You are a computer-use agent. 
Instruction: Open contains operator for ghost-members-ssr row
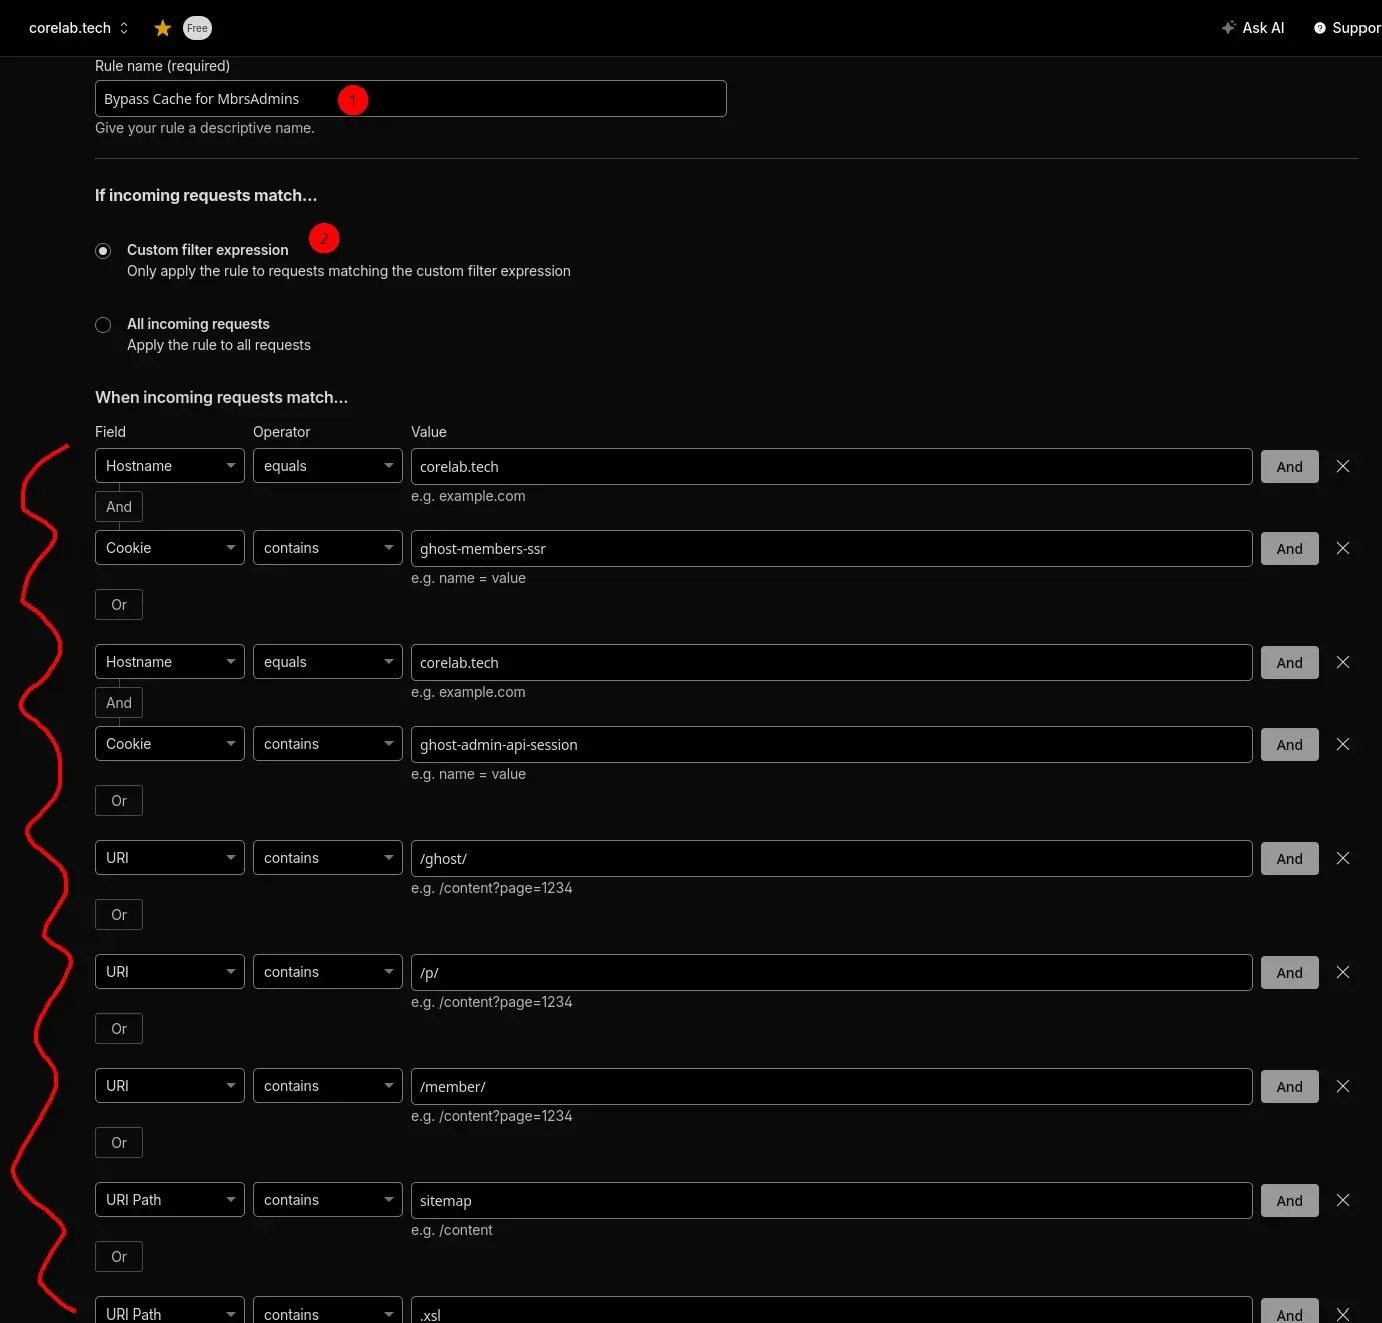328,548
